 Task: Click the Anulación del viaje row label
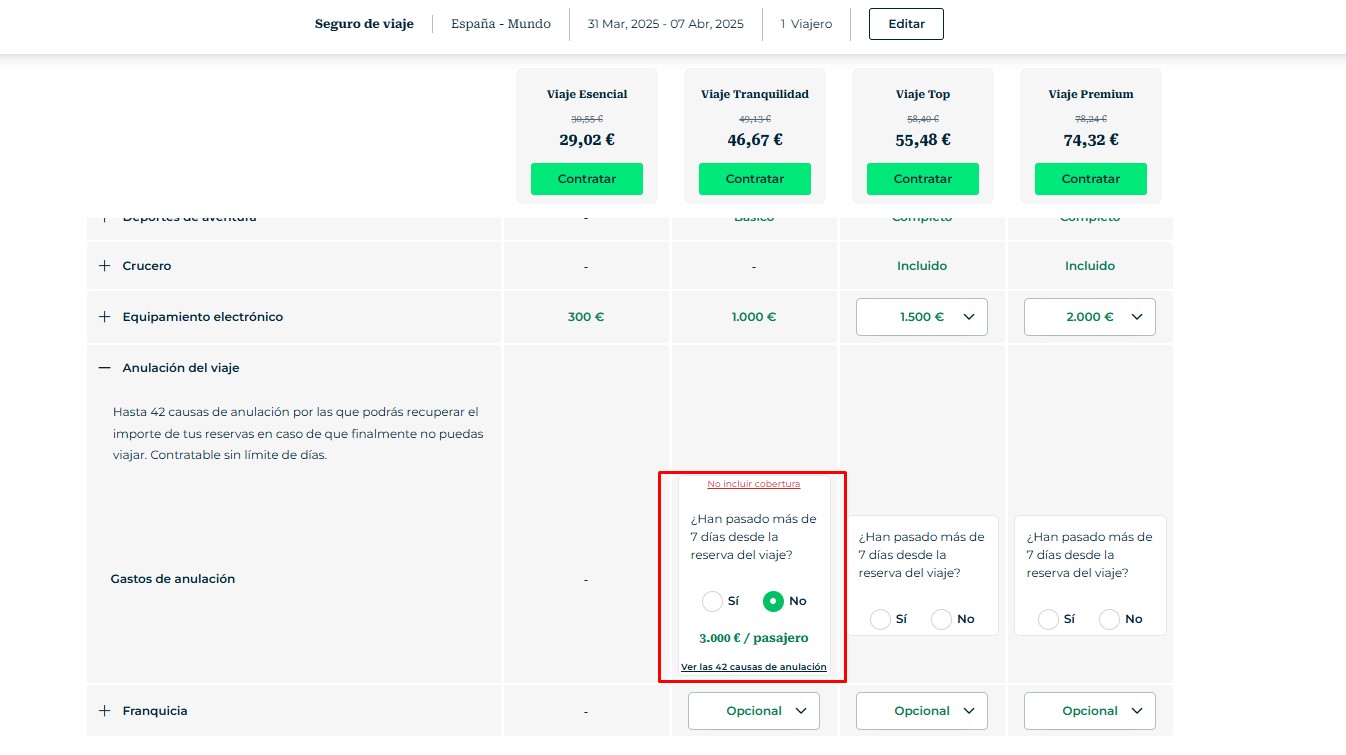tap(181, 368)
